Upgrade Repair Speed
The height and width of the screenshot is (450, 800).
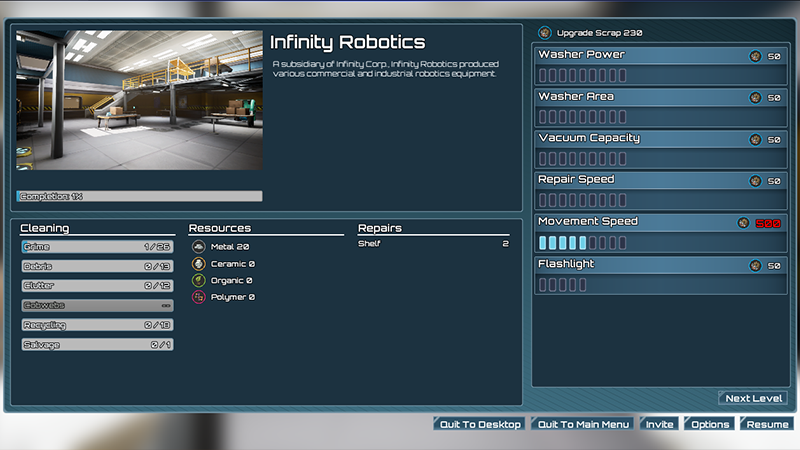[660, 180]
